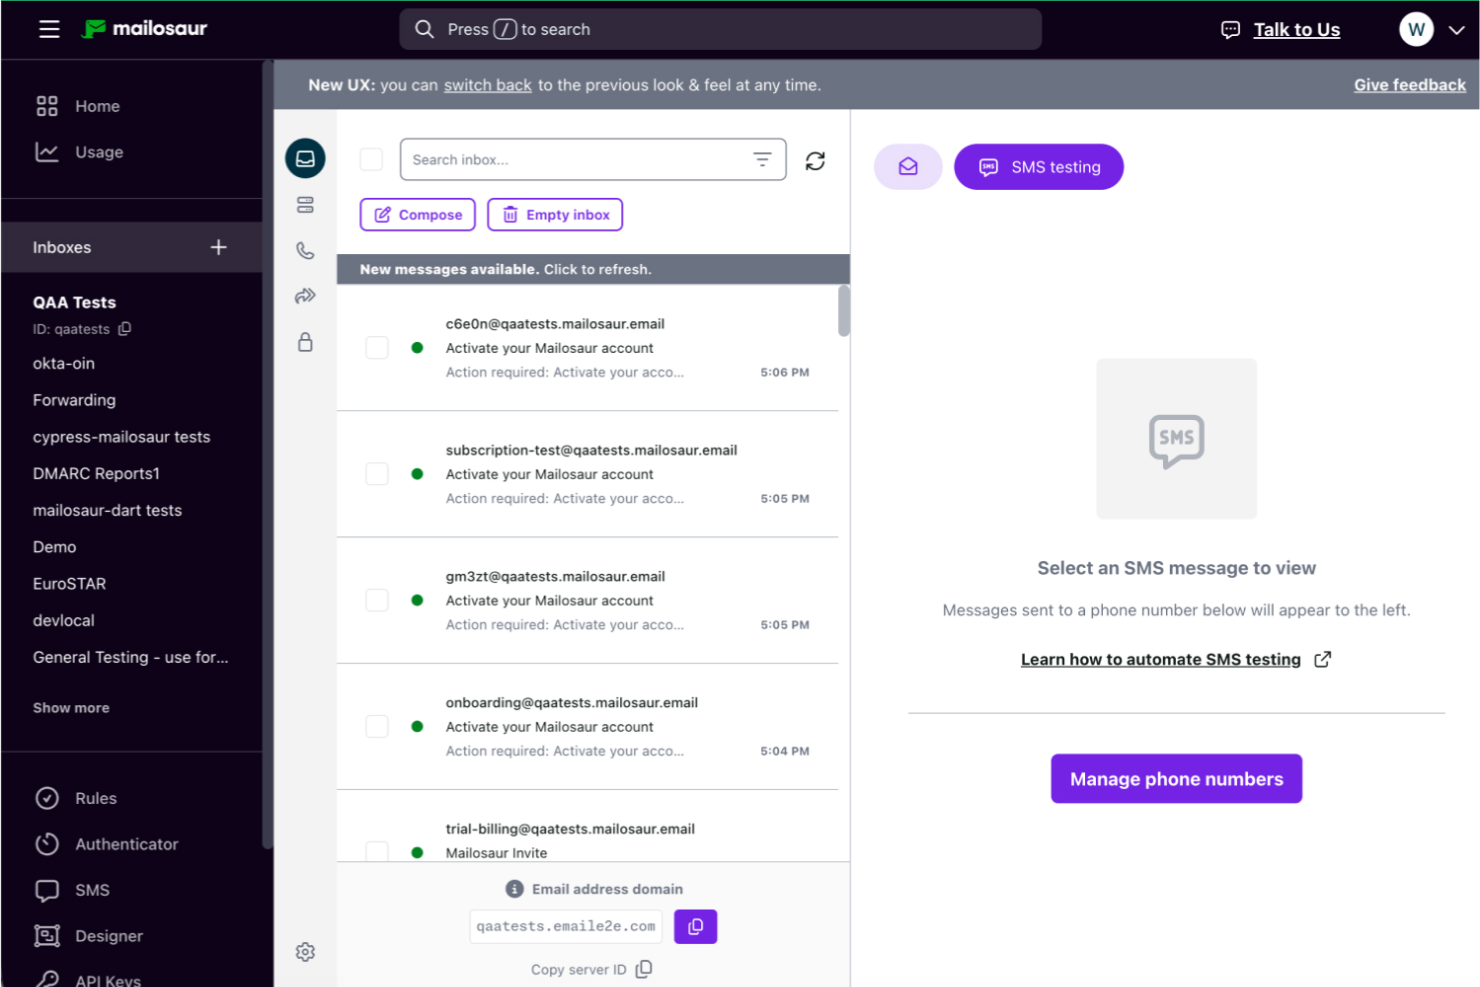The width and height of the screenshot is (1480, 987).
Task: Refresh the inbox with the refresh icon
Action: (x=815, y=160)
